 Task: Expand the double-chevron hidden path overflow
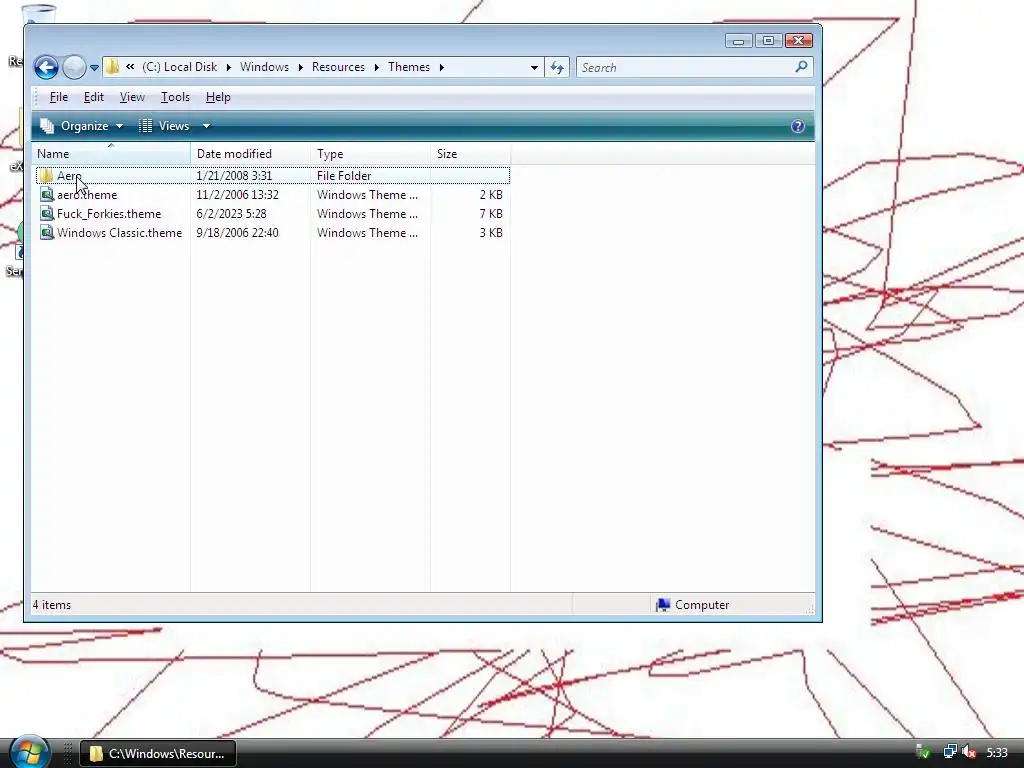click(x=131, y=67)
